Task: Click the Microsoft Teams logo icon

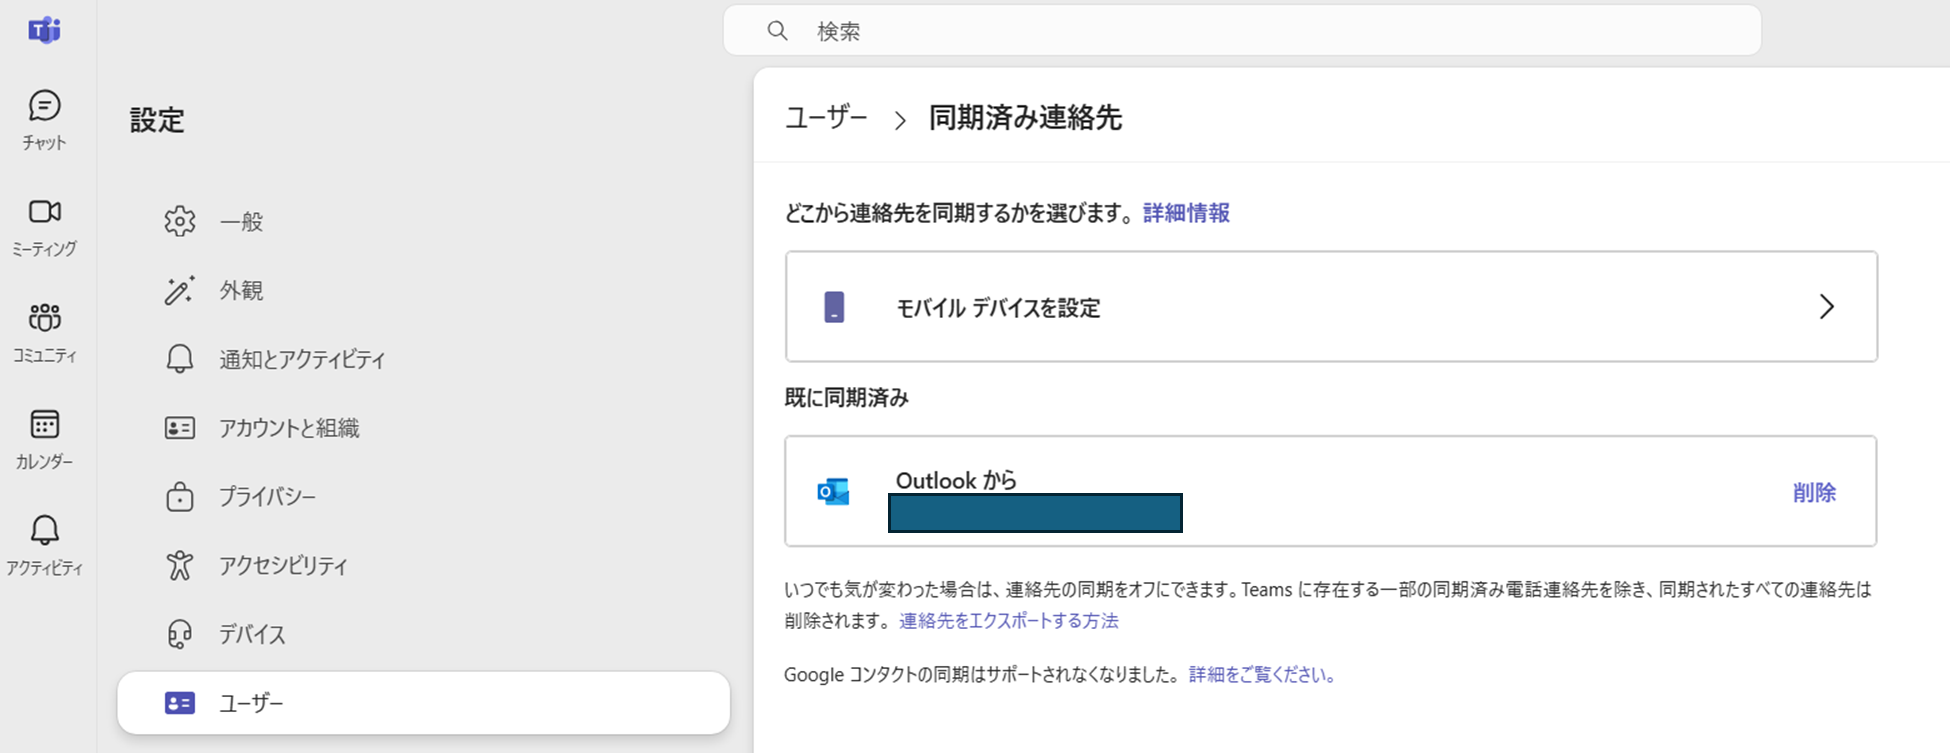Action: (45, 31)
